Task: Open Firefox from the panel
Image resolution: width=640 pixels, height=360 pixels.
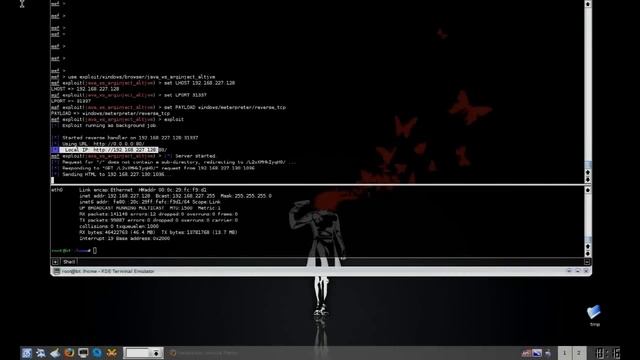Action: pos(69,353)
